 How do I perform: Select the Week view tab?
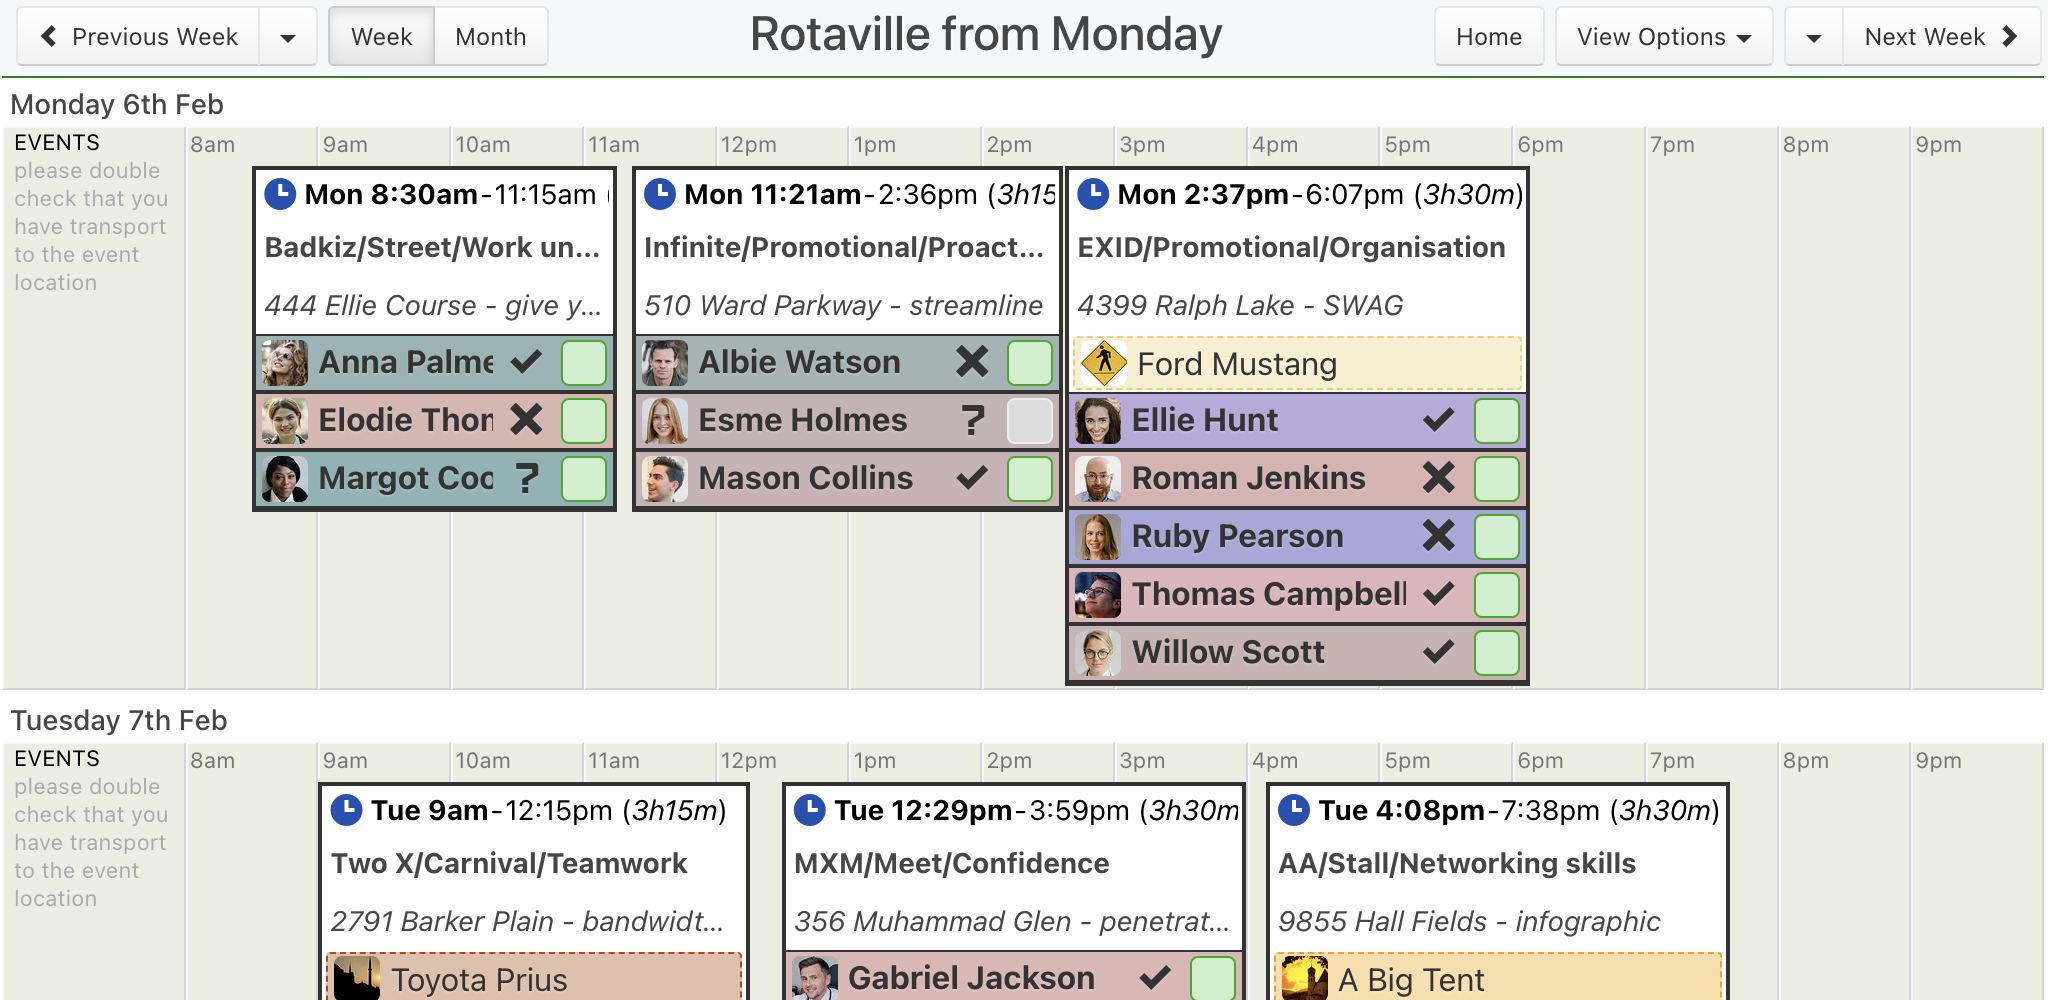pos(381,37)
